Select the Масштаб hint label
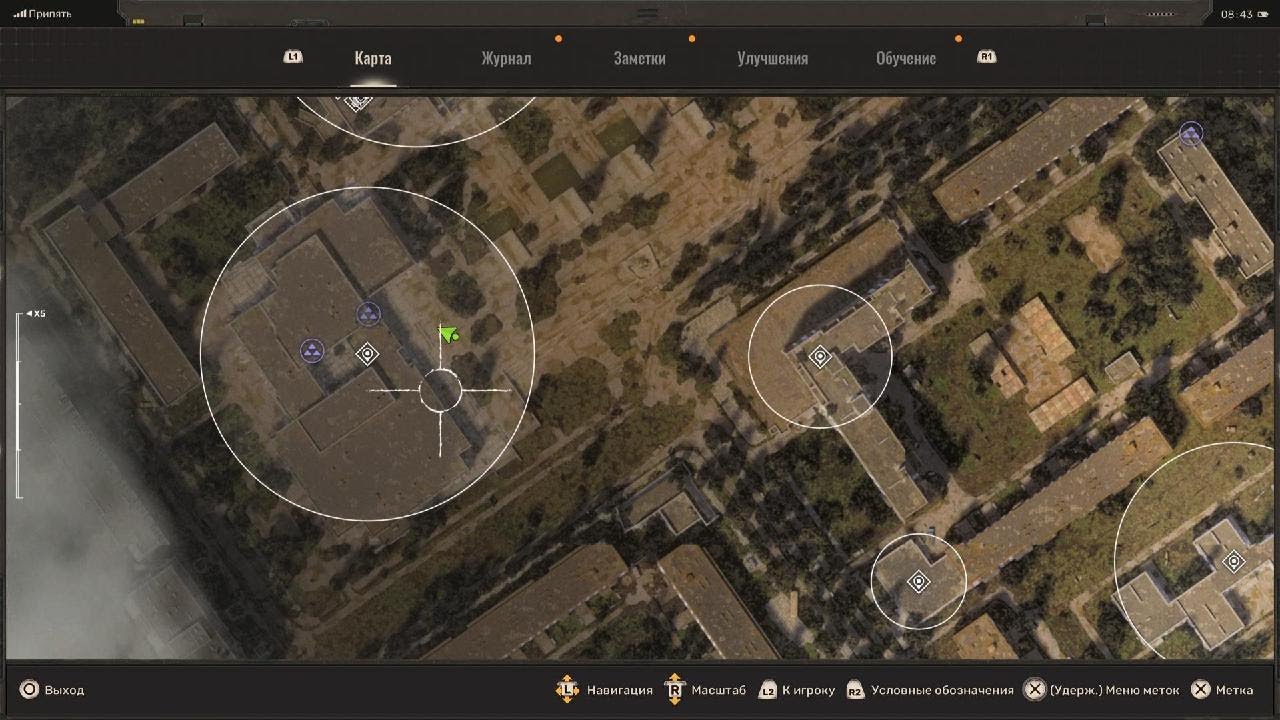Viewport: 1280px width, 720px height. [x=720, y=690]
